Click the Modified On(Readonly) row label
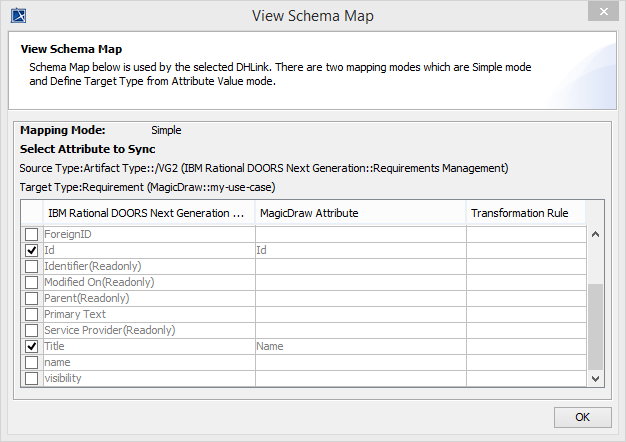 (99, 282)
